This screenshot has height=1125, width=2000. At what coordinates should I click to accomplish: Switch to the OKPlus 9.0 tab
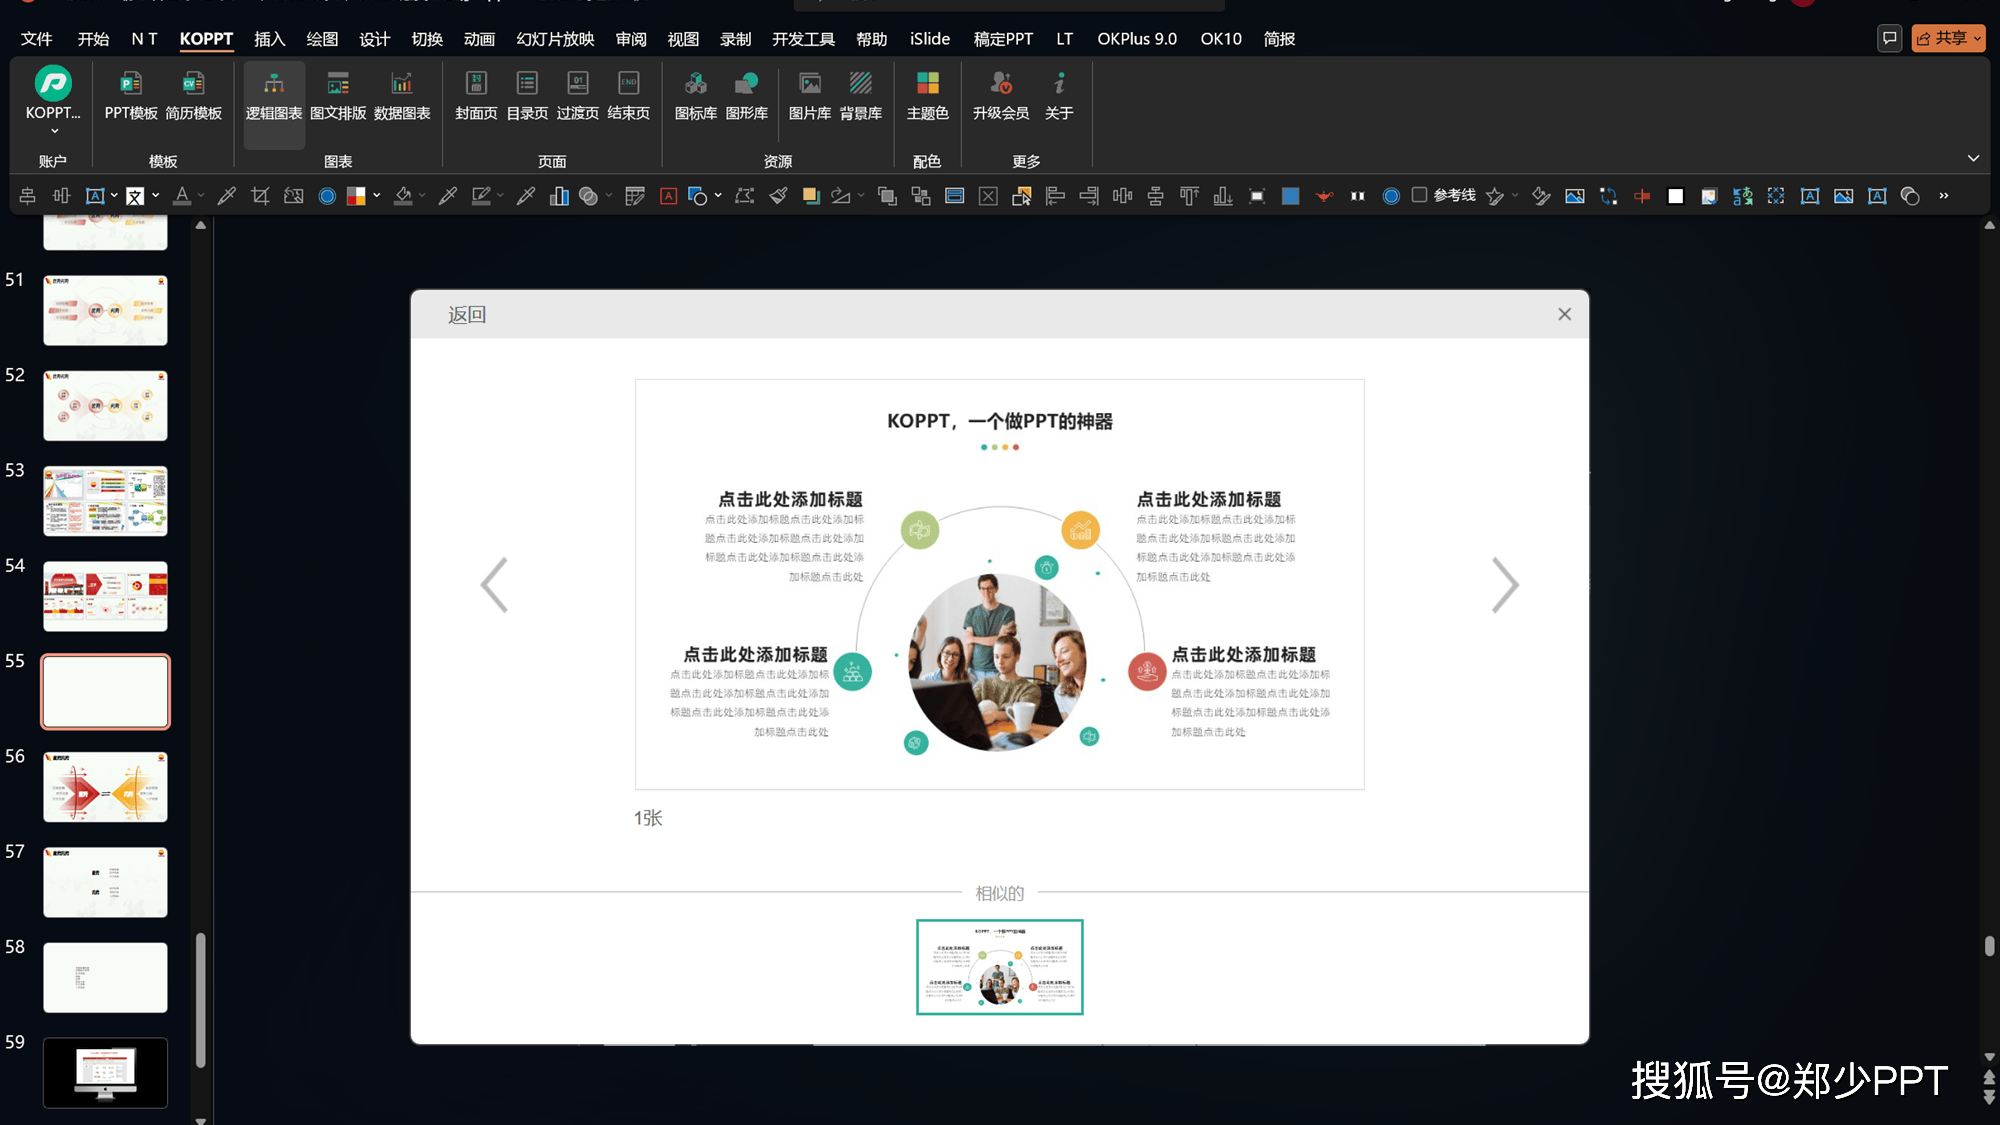click(1137, 39)
